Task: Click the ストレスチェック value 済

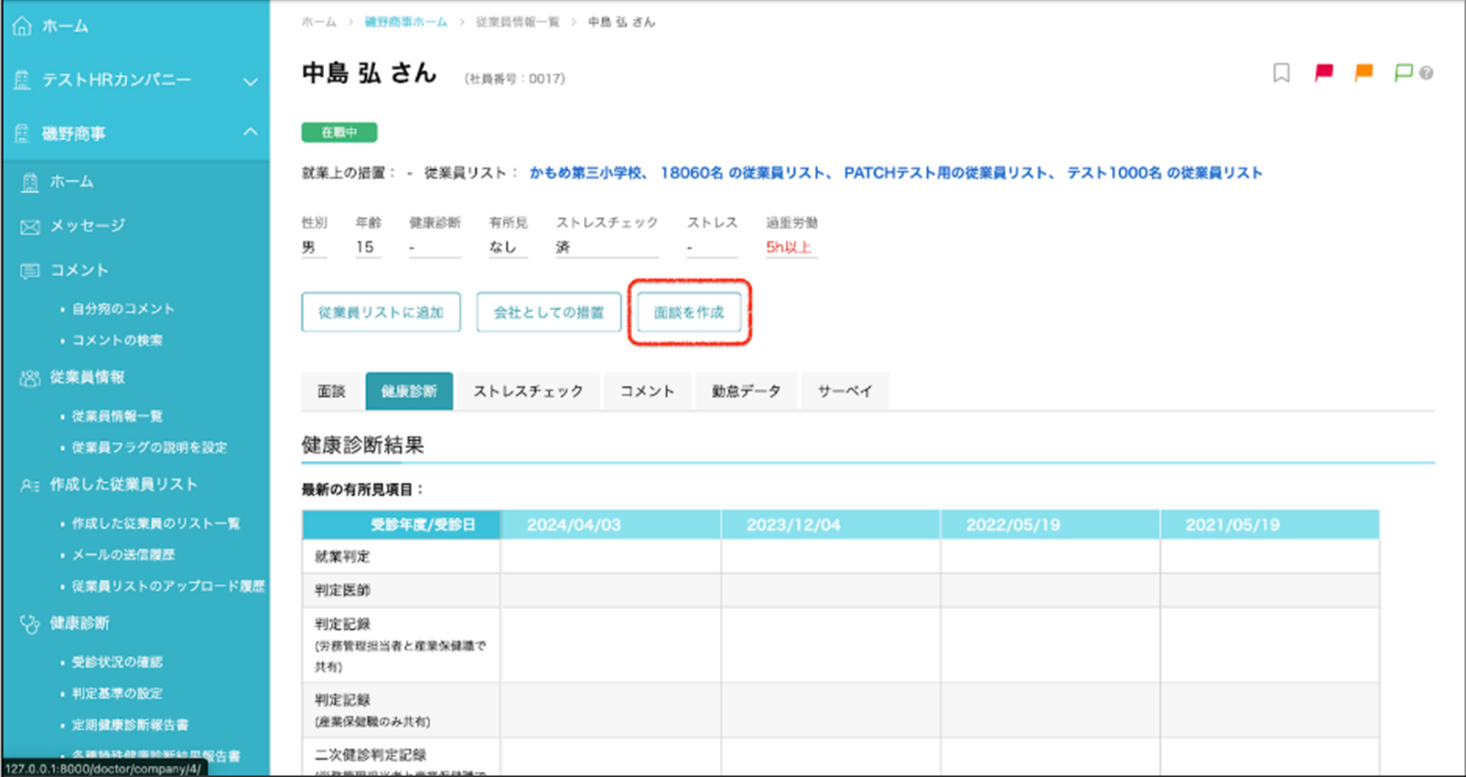Action: (563, 247)
